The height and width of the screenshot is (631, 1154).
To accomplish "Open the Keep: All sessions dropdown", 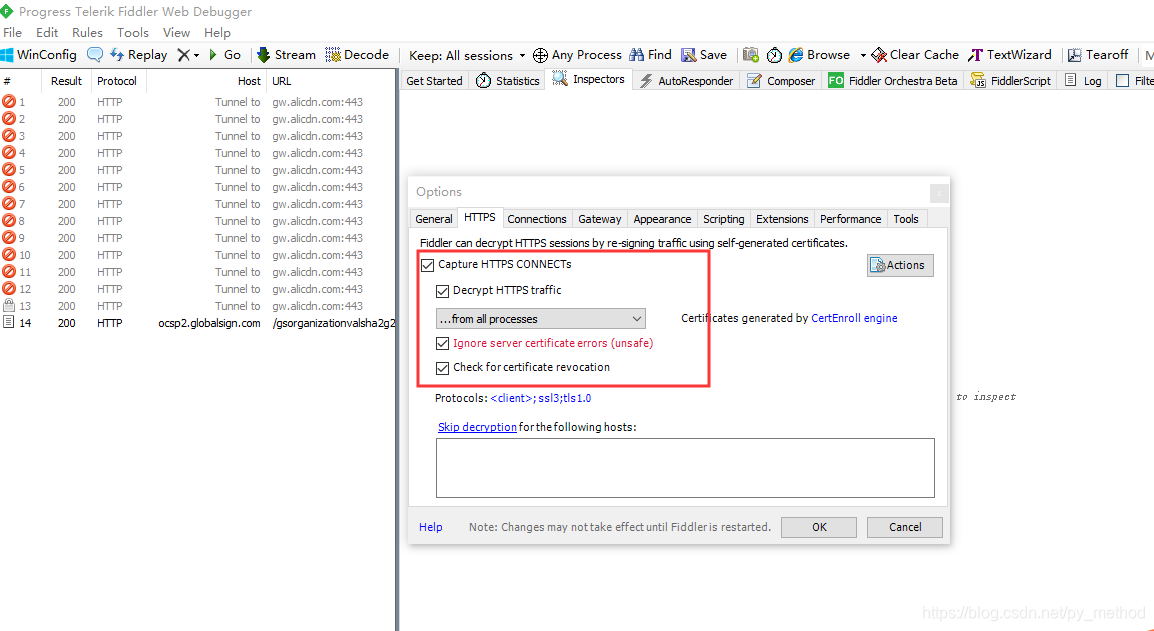I will coord(467,55).
